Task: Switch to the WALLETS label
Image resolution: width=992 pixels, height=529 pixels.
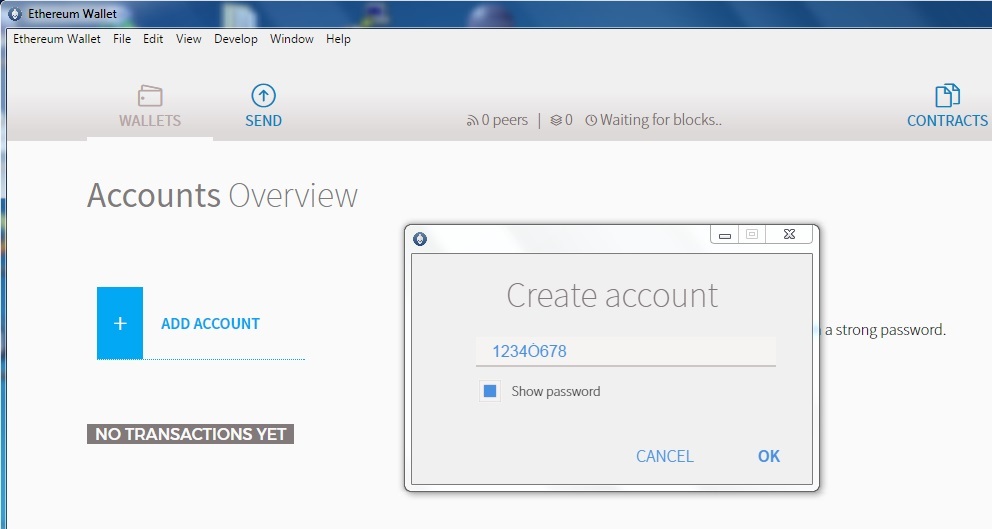Action: tap(150, 120)
